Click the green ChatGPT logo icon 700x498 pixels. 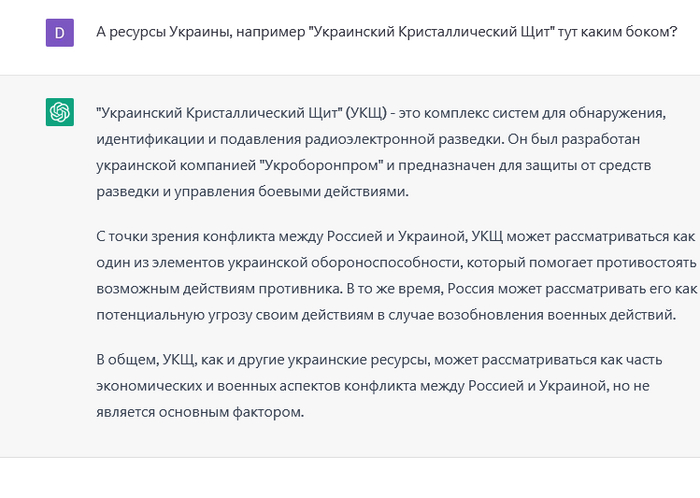pyautogui.click(x=60, y=112)
